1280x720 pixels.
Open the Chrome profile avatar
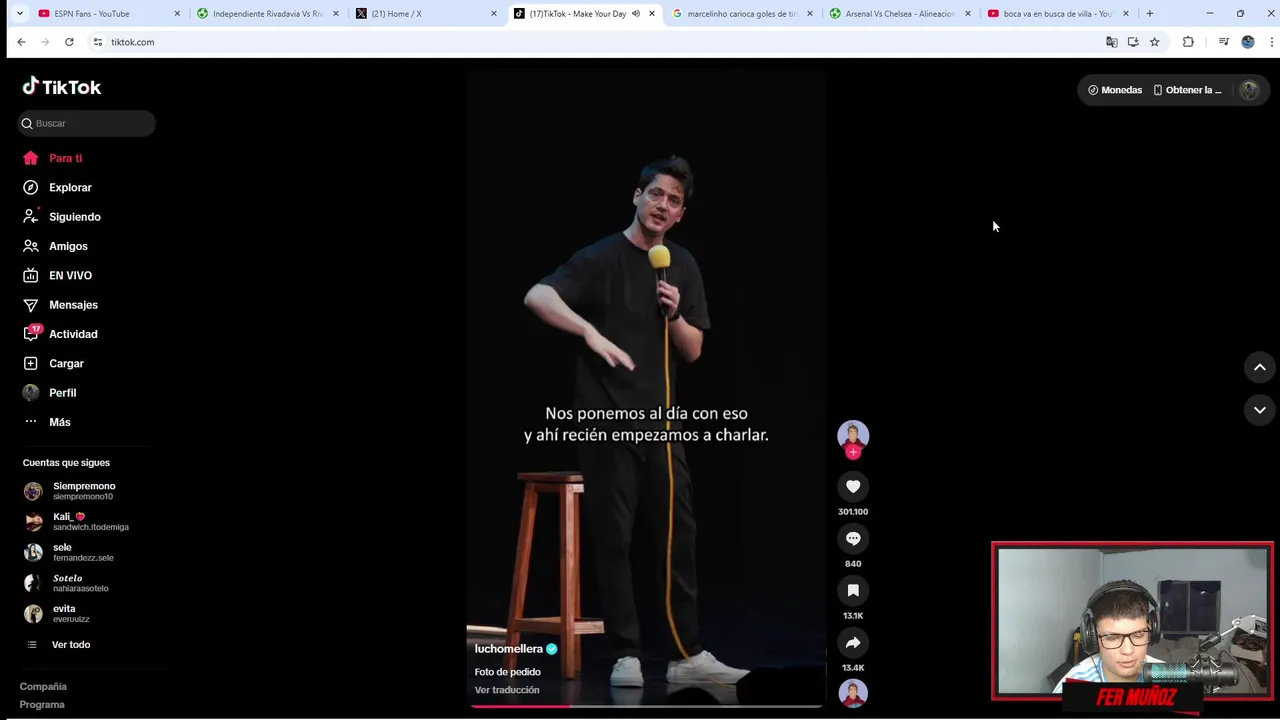pyautogui.click(x=1248, y=42)
